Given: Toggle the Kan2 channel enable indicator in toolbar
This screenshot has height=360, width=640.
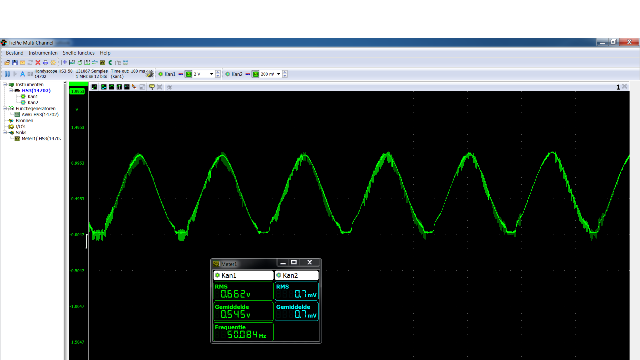Looking at the screenshot, I should 227,74.
